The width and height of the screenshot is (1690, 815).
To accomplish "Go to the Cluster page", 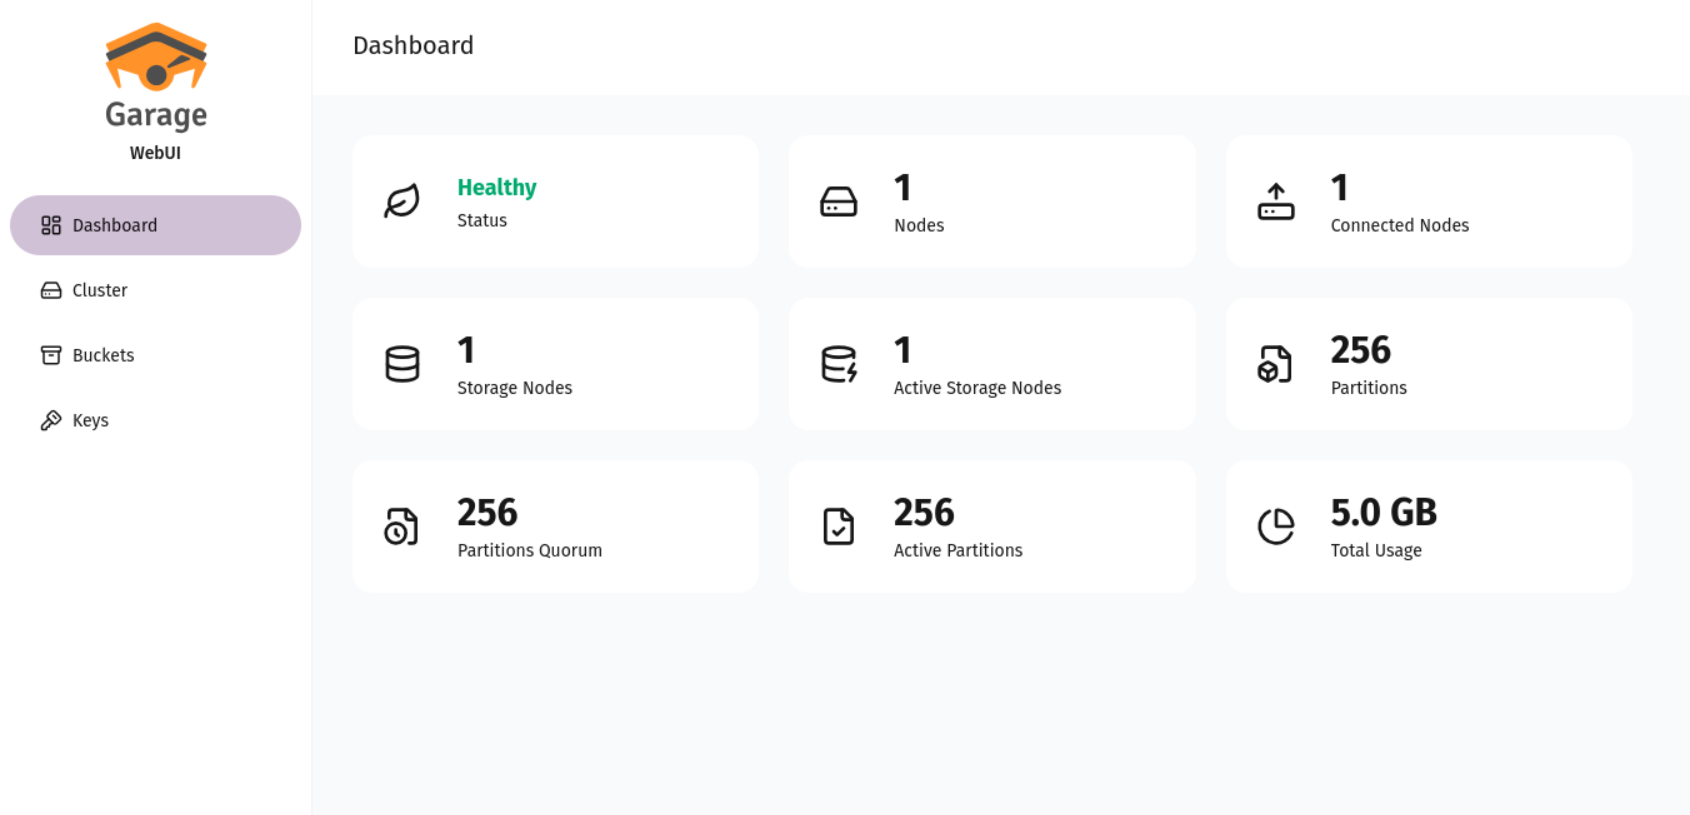I will [x=99, y=290].
